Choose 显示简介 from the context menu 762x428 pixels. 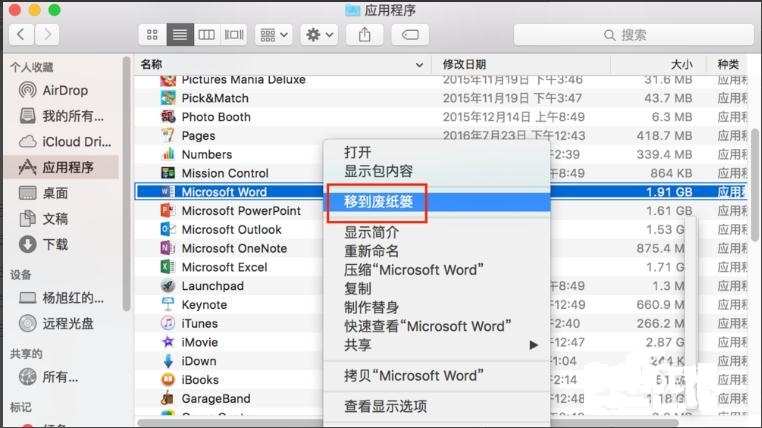point(437,232)
